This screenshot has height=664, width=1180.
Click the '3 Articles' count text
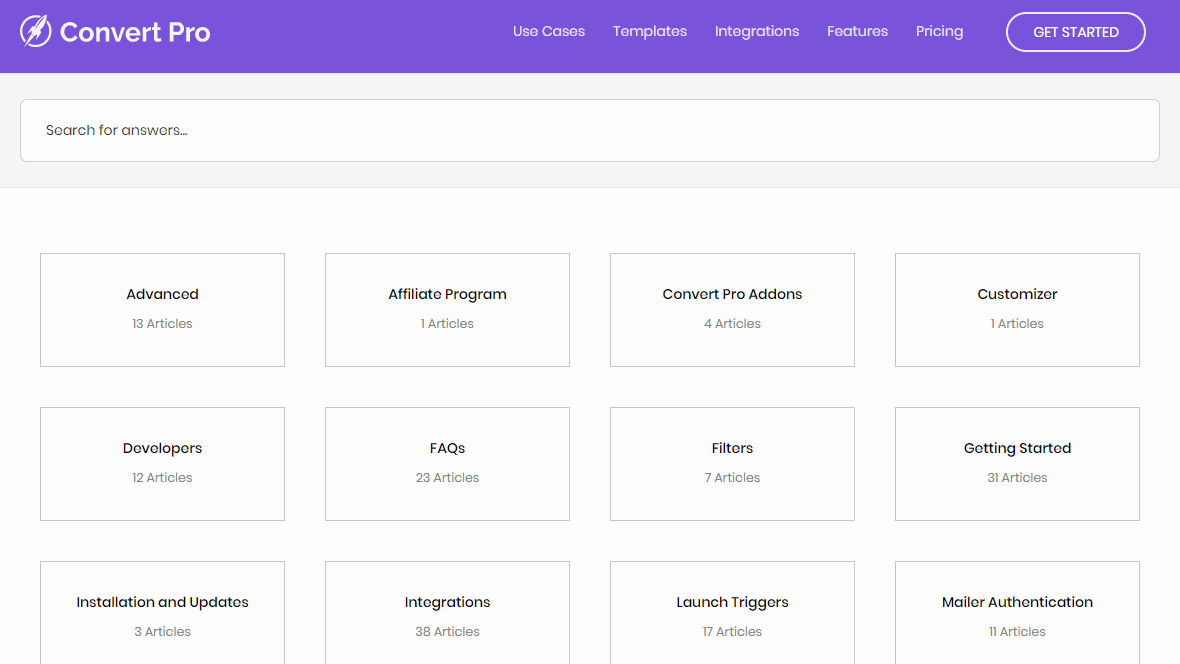(163, 632)
